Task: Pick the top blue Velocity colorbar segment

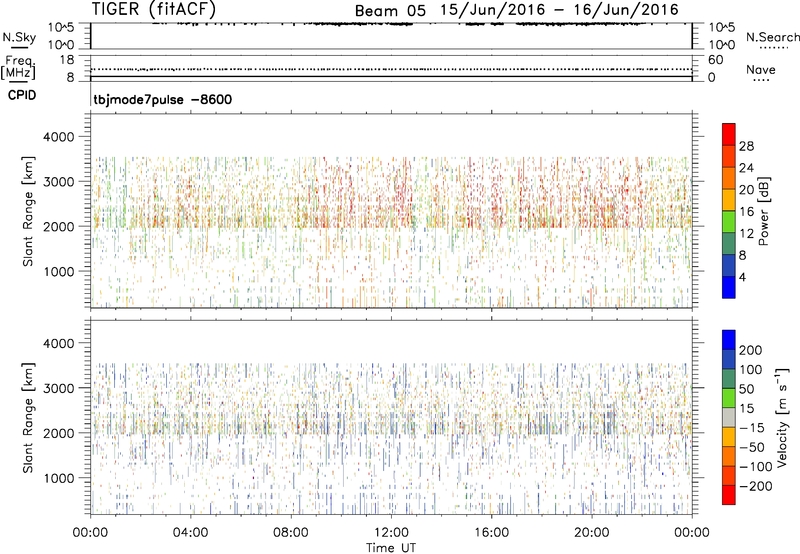Action: [x=729, y=340]
